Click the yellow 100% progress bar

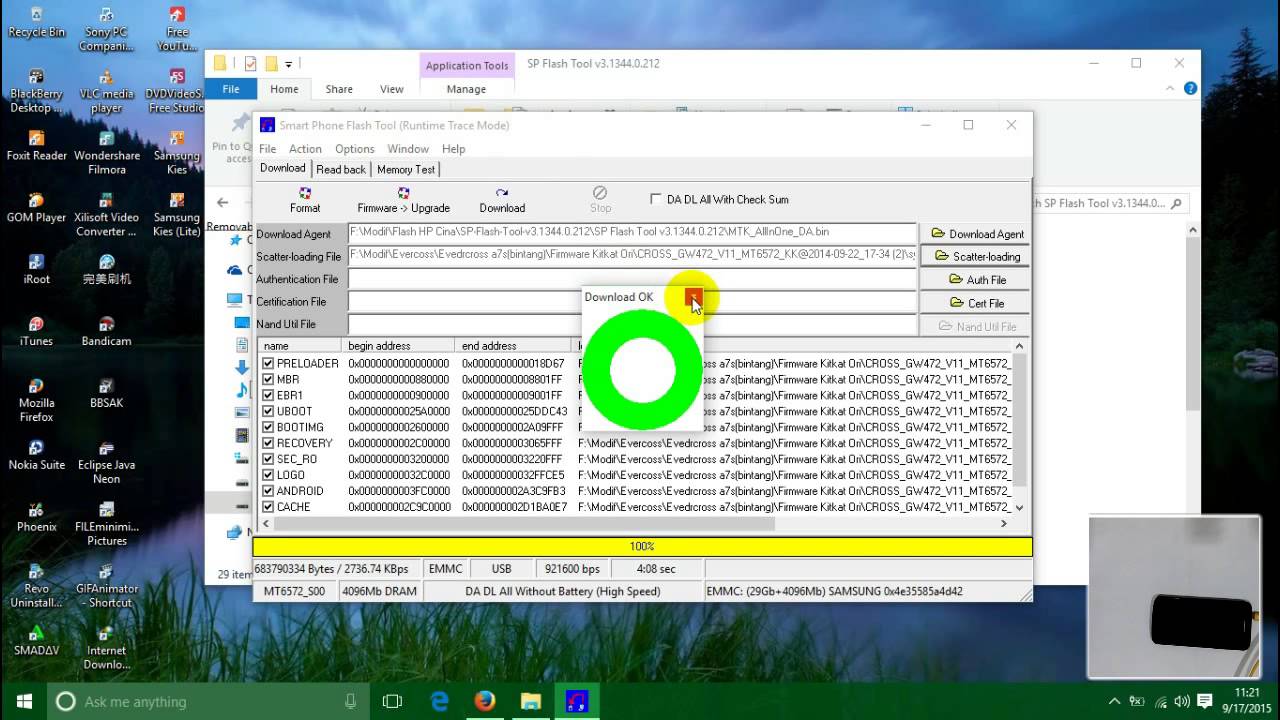click(x=642, y=546)
